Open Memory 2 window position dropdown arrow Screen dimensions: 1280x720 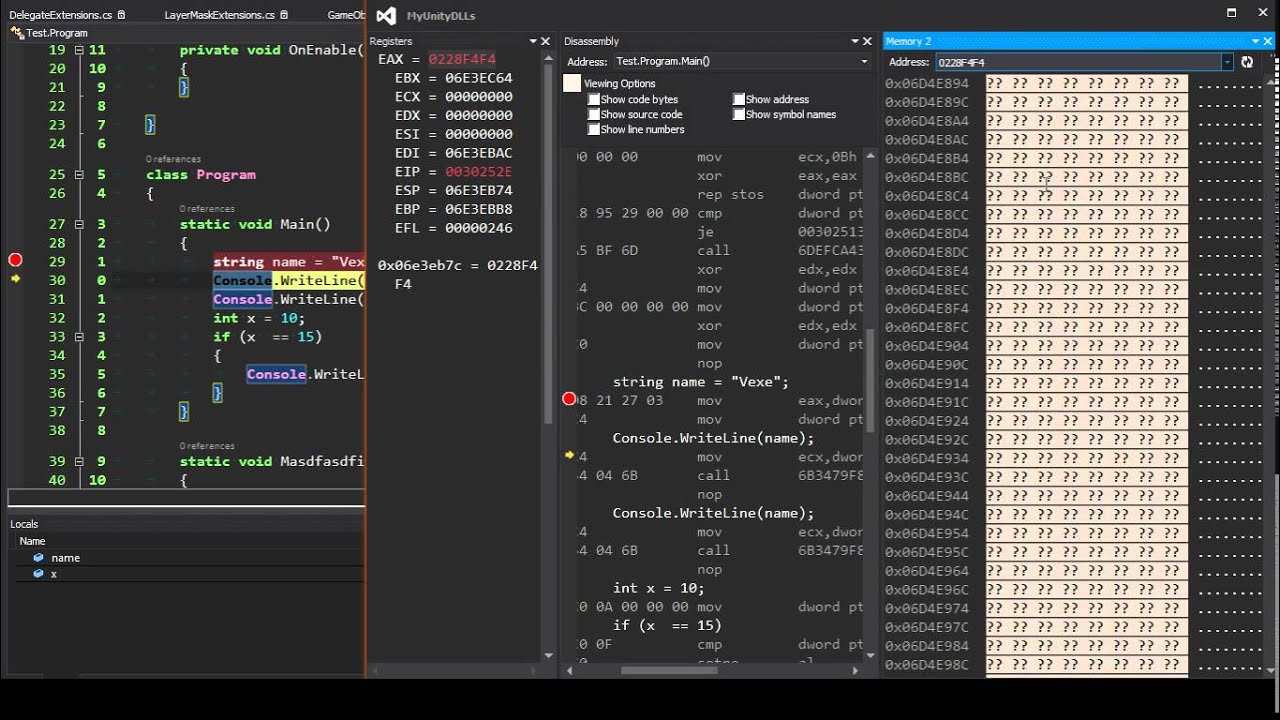(x=1255, y=41)
